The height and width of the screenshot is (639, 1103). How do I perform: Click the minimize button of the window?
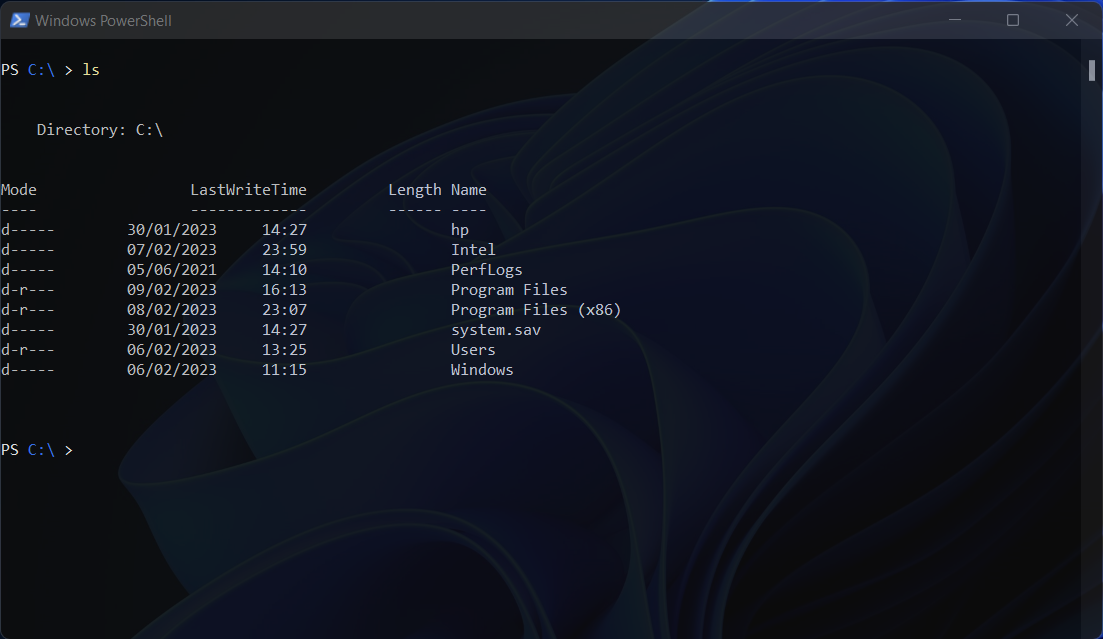pyautogui.click(x=954, y=19)
